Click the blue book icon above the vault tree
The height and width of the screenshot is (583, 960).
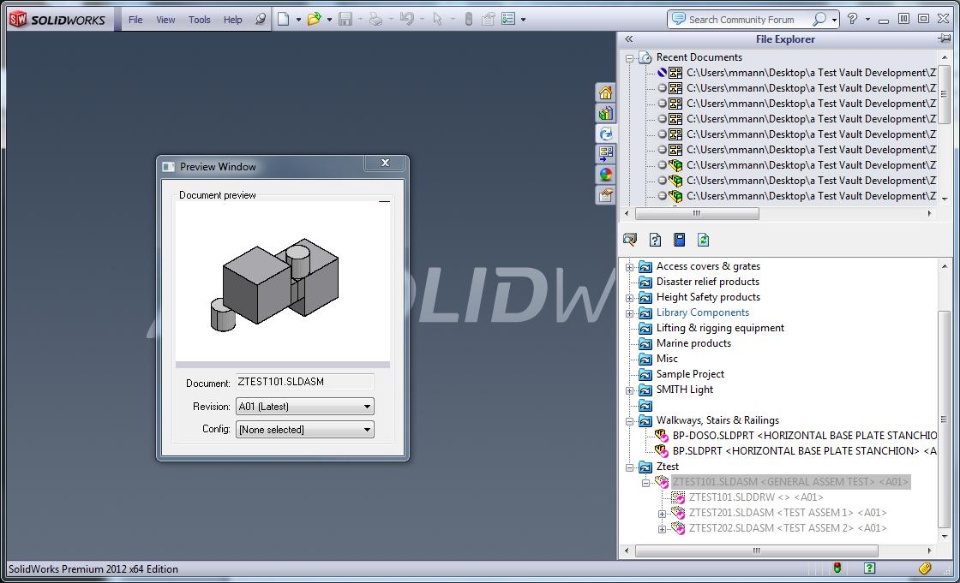[679, 239]
